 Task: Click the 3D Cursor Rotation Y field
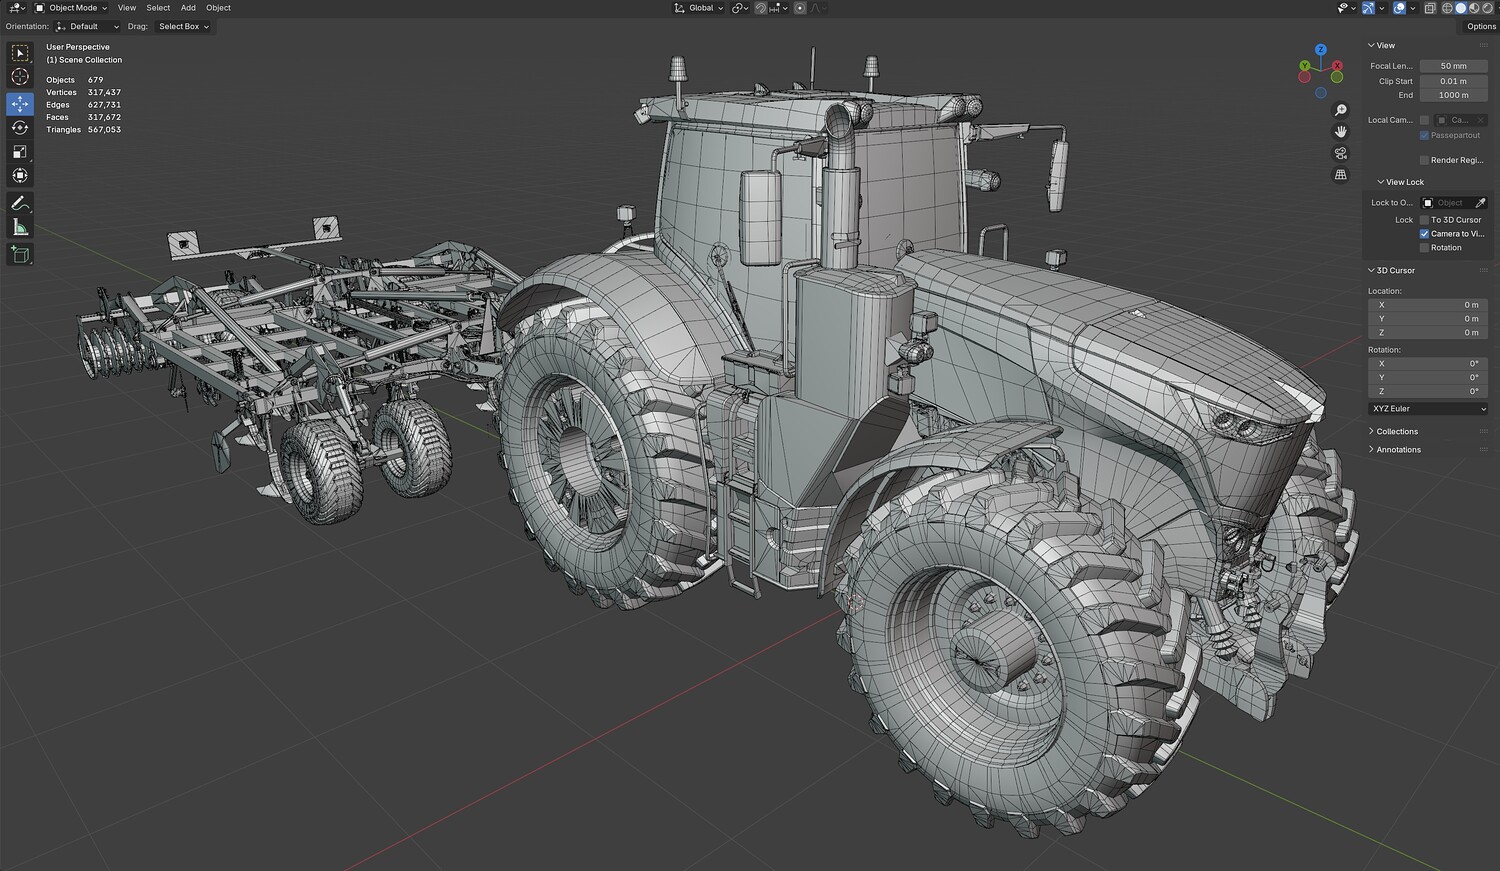click(x=1428, y=377)
